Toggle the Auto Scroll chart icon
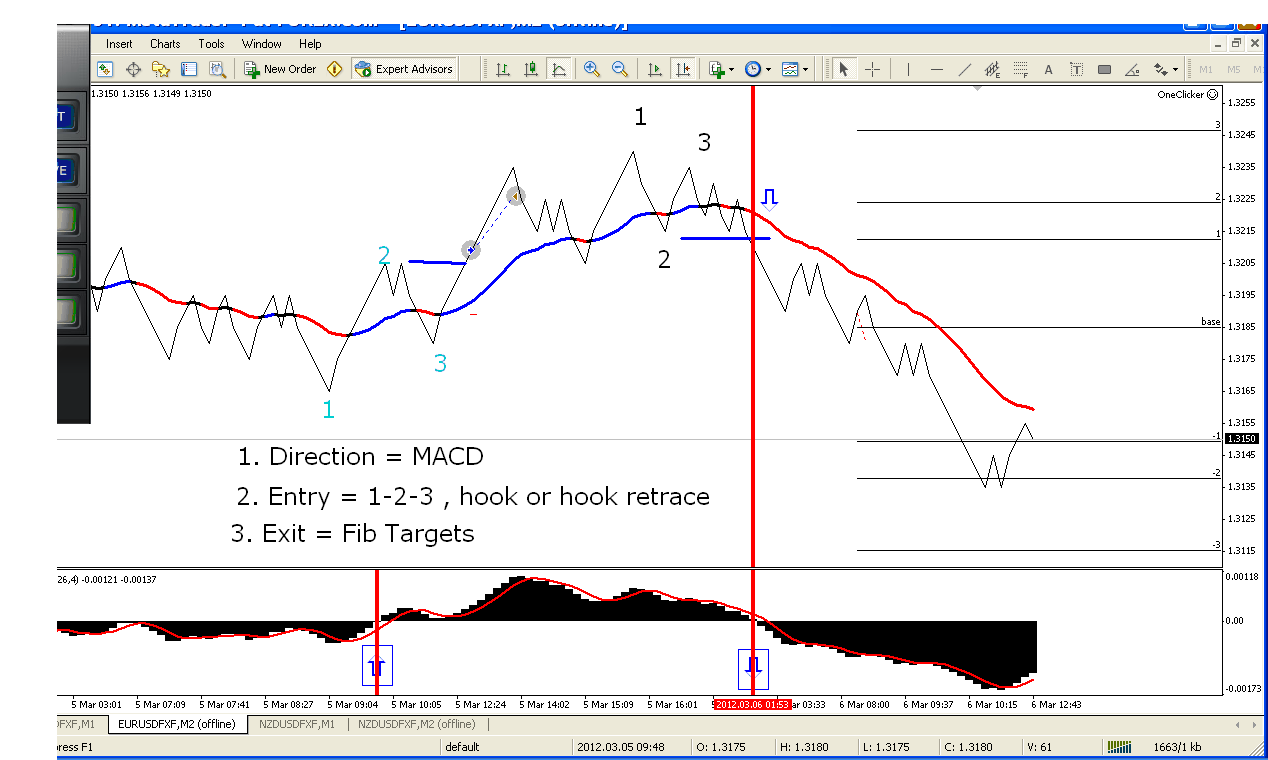The image size is (1268, 760). point(655,69)
